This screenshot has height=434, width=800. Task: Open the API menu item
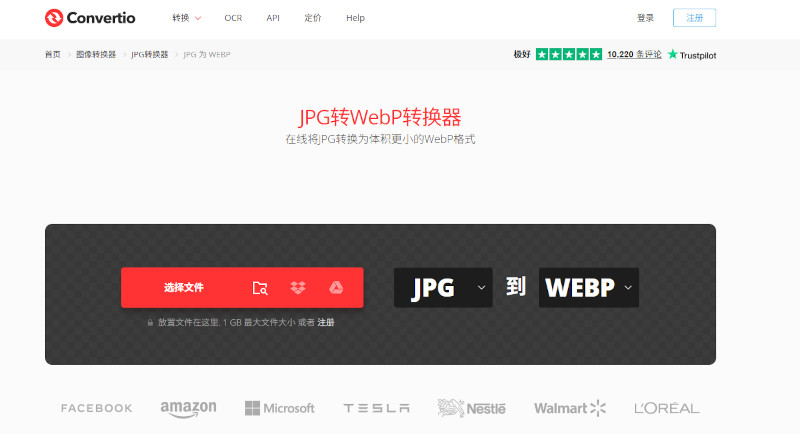pos(273,18)
